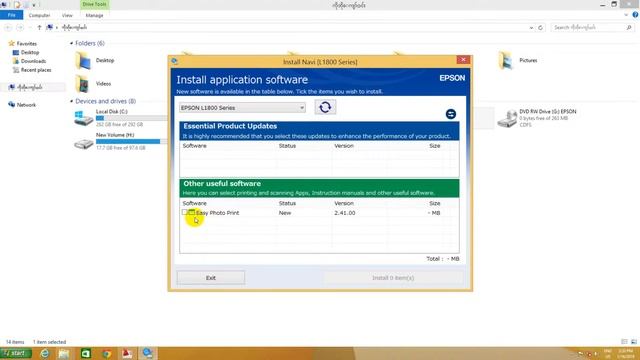Image resolution: width=640 pixels, height=360 pixels.
Task: Click the New Volume (H:) capacity bar
Action: (131, 142)
